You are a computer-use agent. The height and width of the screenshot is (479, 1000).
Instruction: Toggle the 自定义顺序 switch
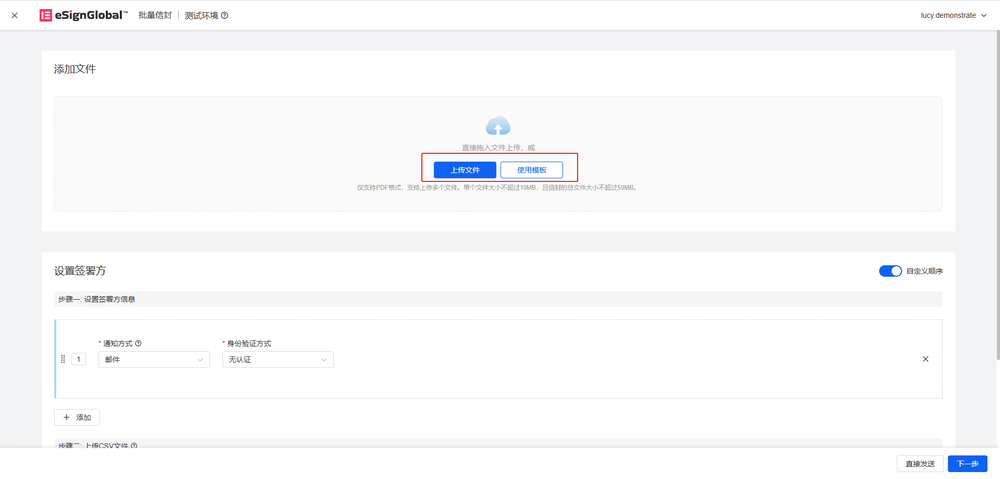[889, 271]
